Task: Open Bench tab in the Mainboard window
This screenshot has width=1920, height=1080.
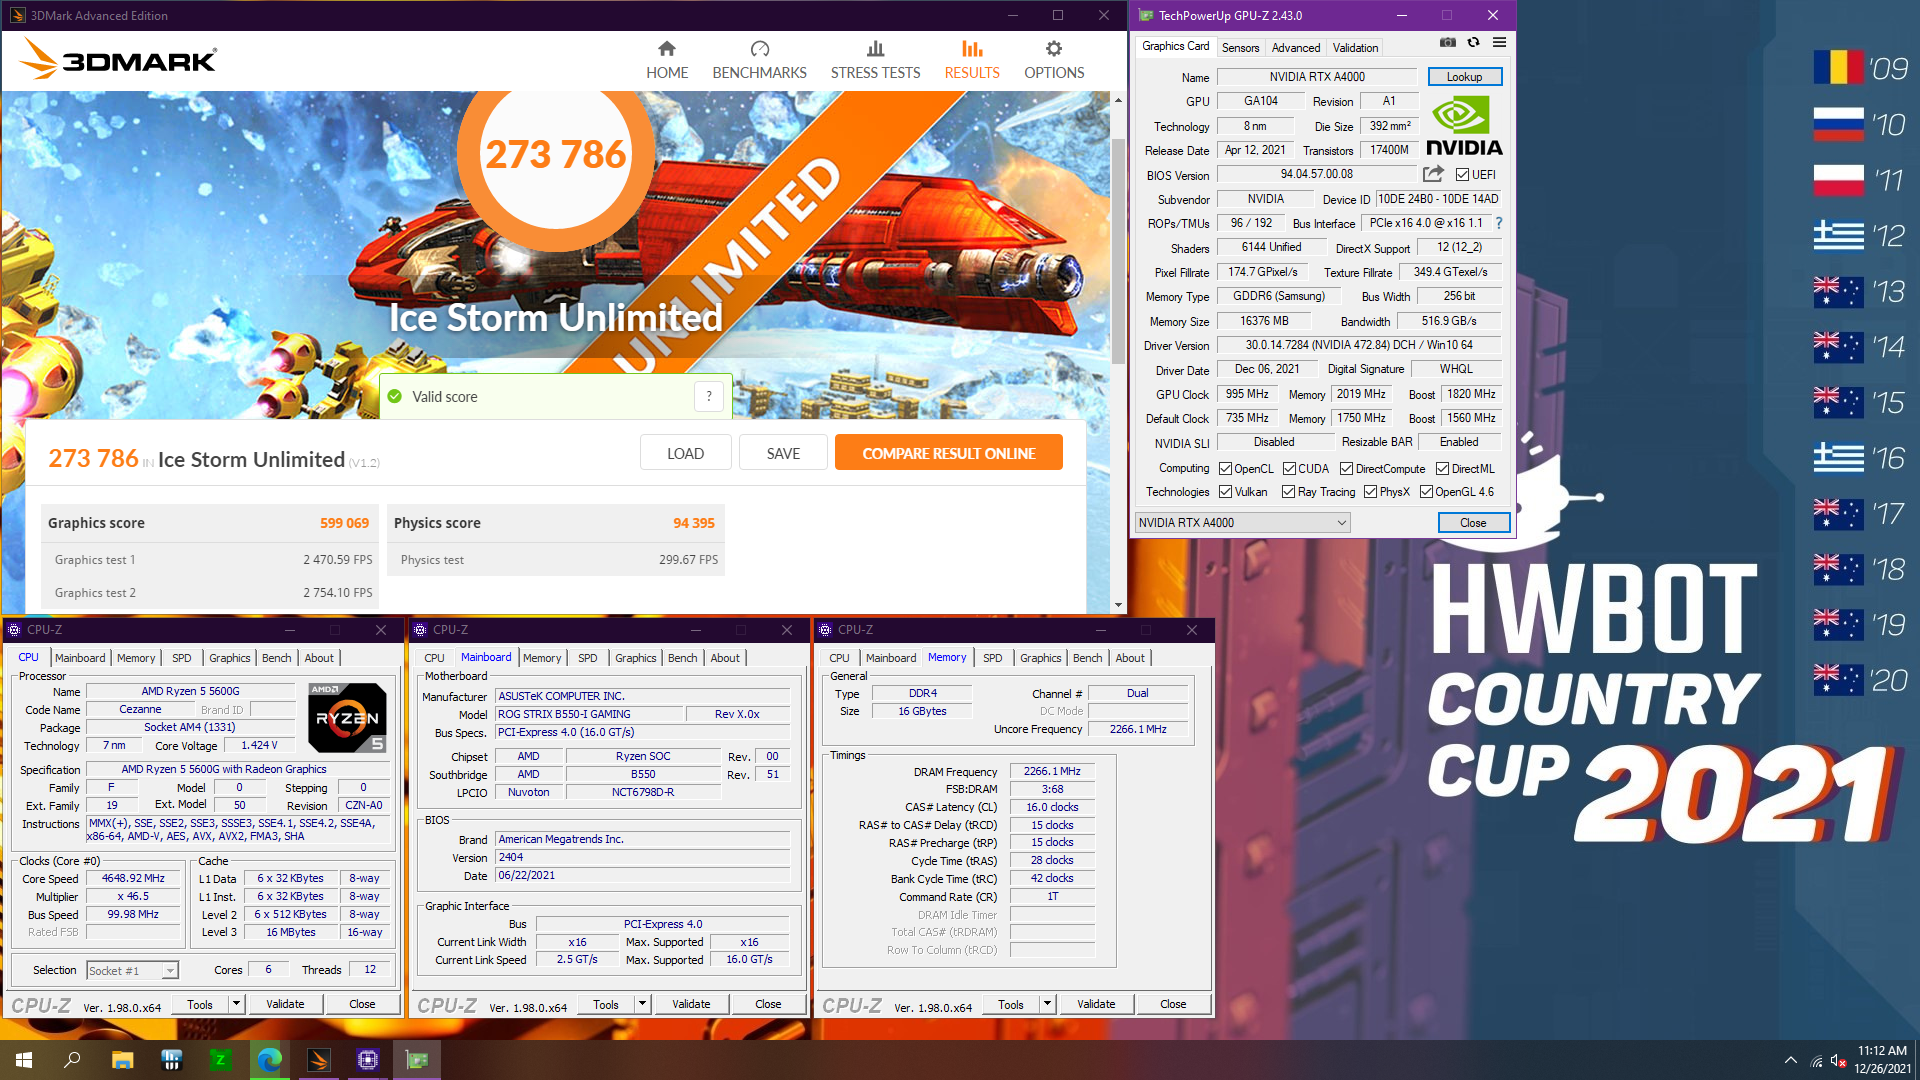Action: coord(682,658)
